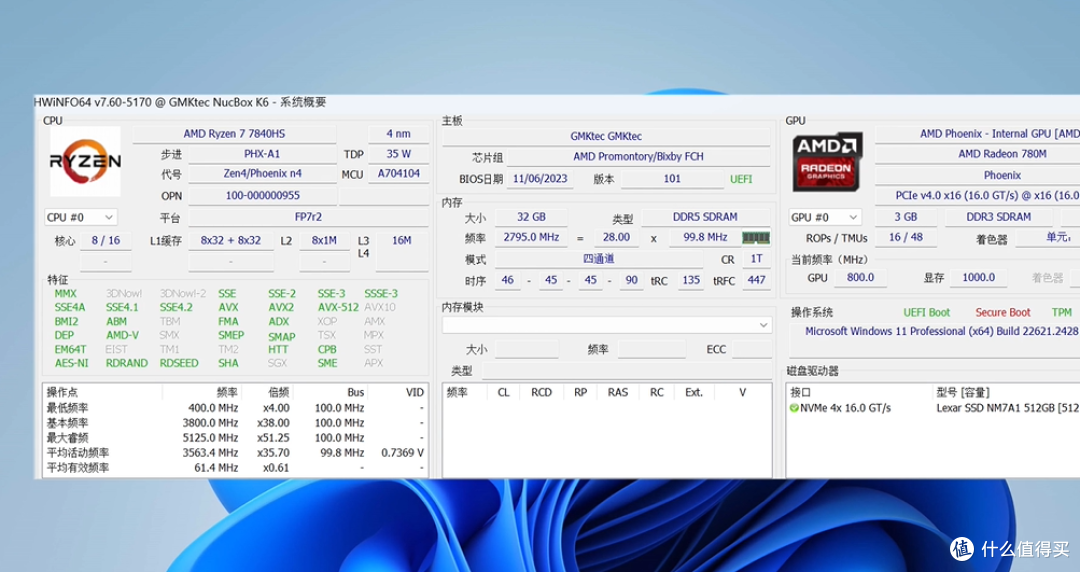The width and height of the screenshot is (1080, 572).
Task: Click the AVX-512 feature label
Action: click(x=338, y=307)
